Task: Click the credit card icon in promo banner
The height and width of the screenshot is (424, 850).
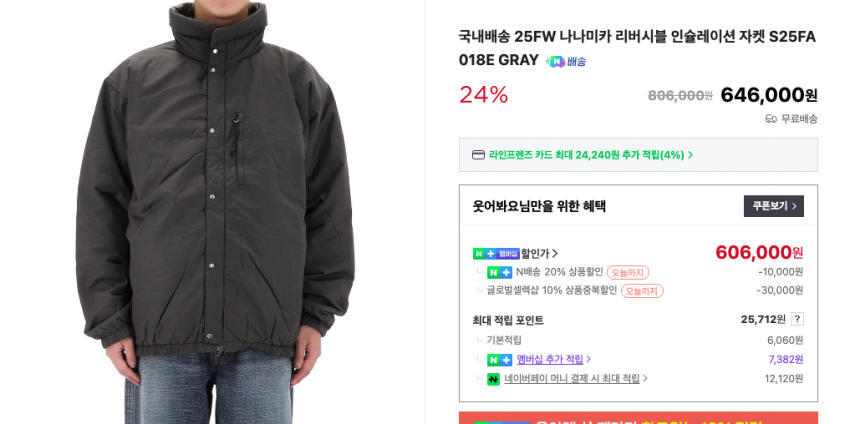Action: (x=478, y=155)
